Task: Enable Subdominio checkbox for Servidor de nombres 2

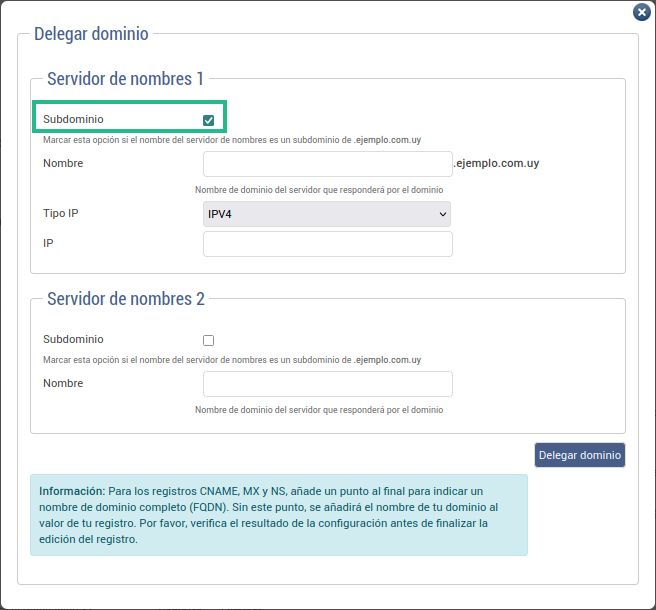Action: pos(208,340)
